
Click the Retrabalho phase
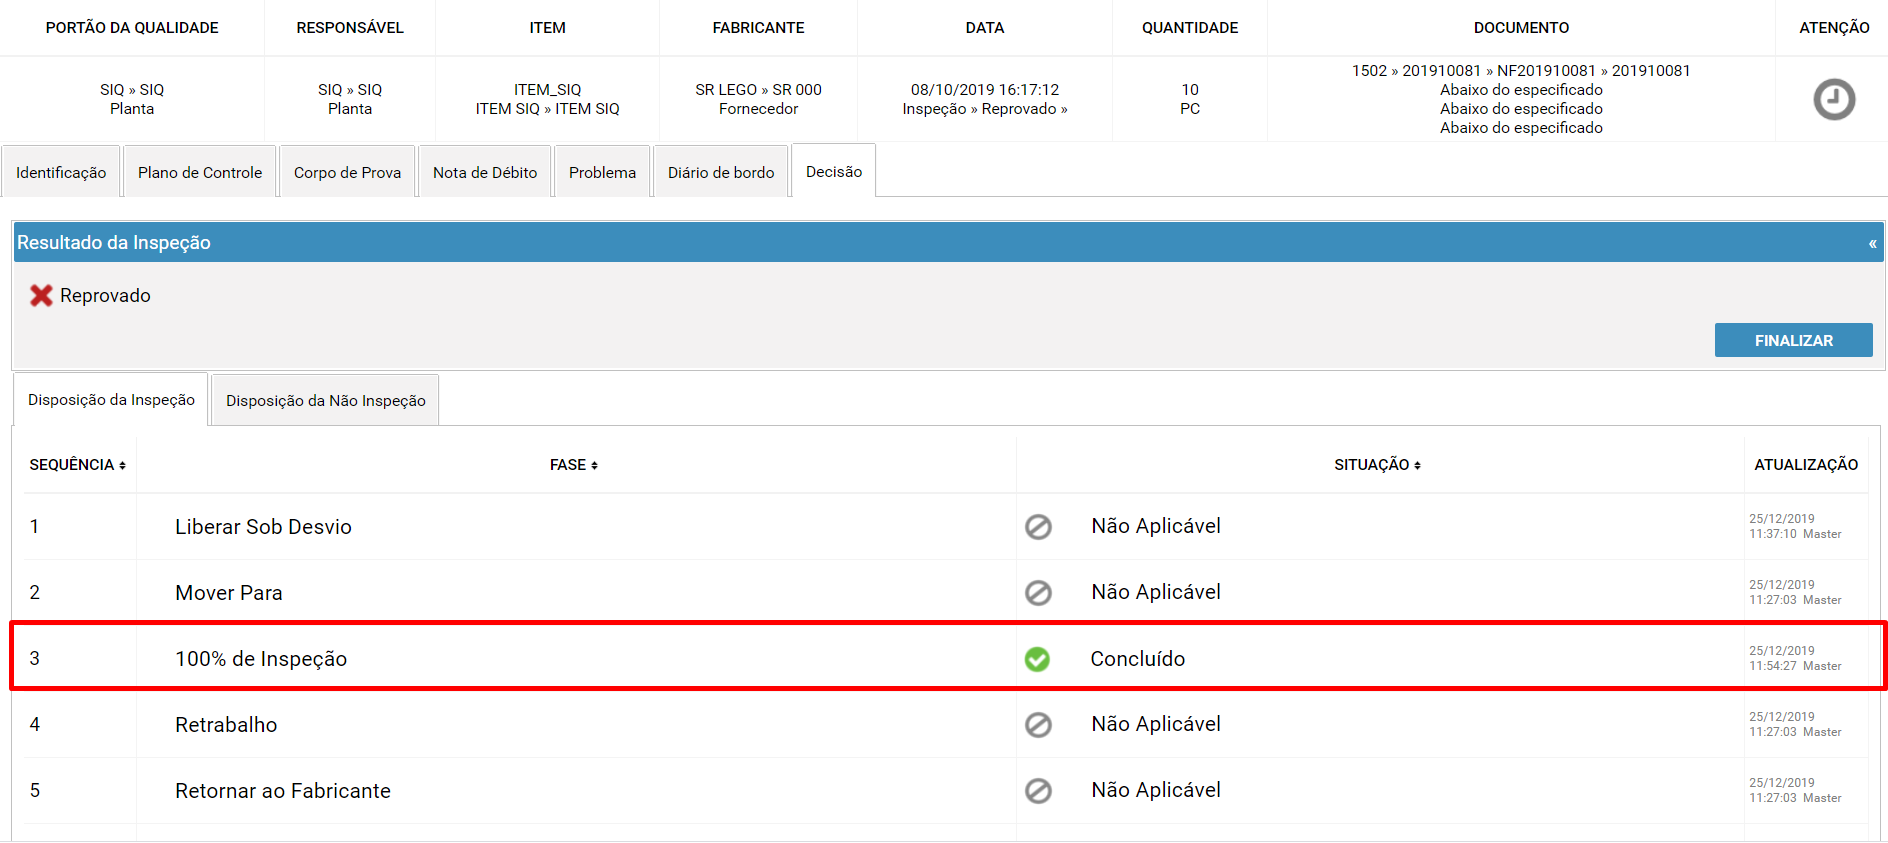226,725
